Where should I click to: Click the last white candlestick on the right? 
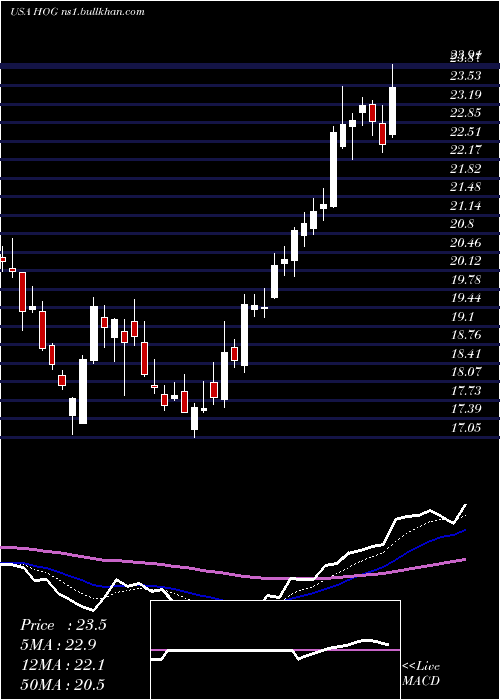(x=393, y=111)
